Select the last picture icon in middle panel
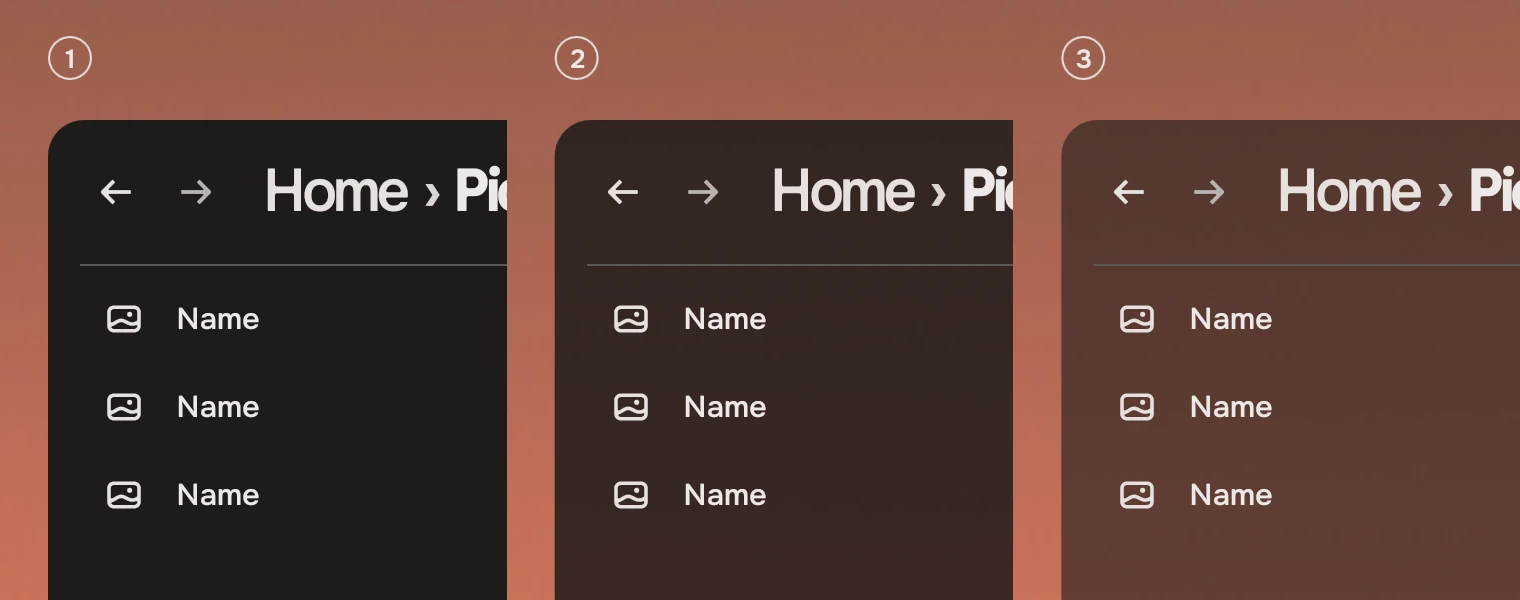1520x600 pixels. click(x=631, y=495)
